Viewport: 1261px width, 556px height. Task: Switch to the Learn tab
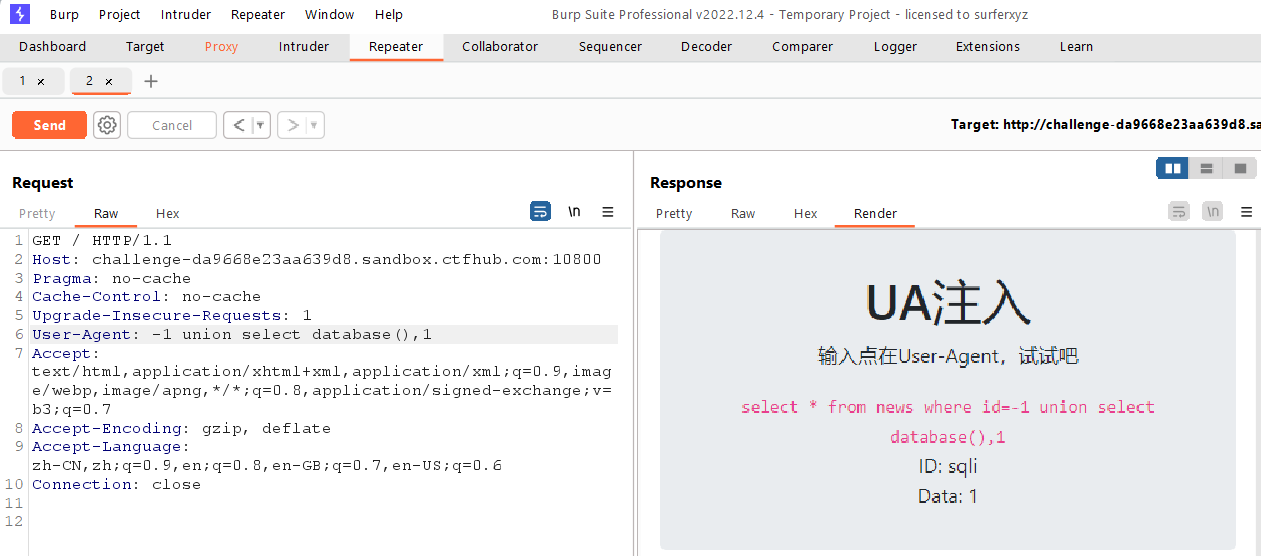(1076, 47)
